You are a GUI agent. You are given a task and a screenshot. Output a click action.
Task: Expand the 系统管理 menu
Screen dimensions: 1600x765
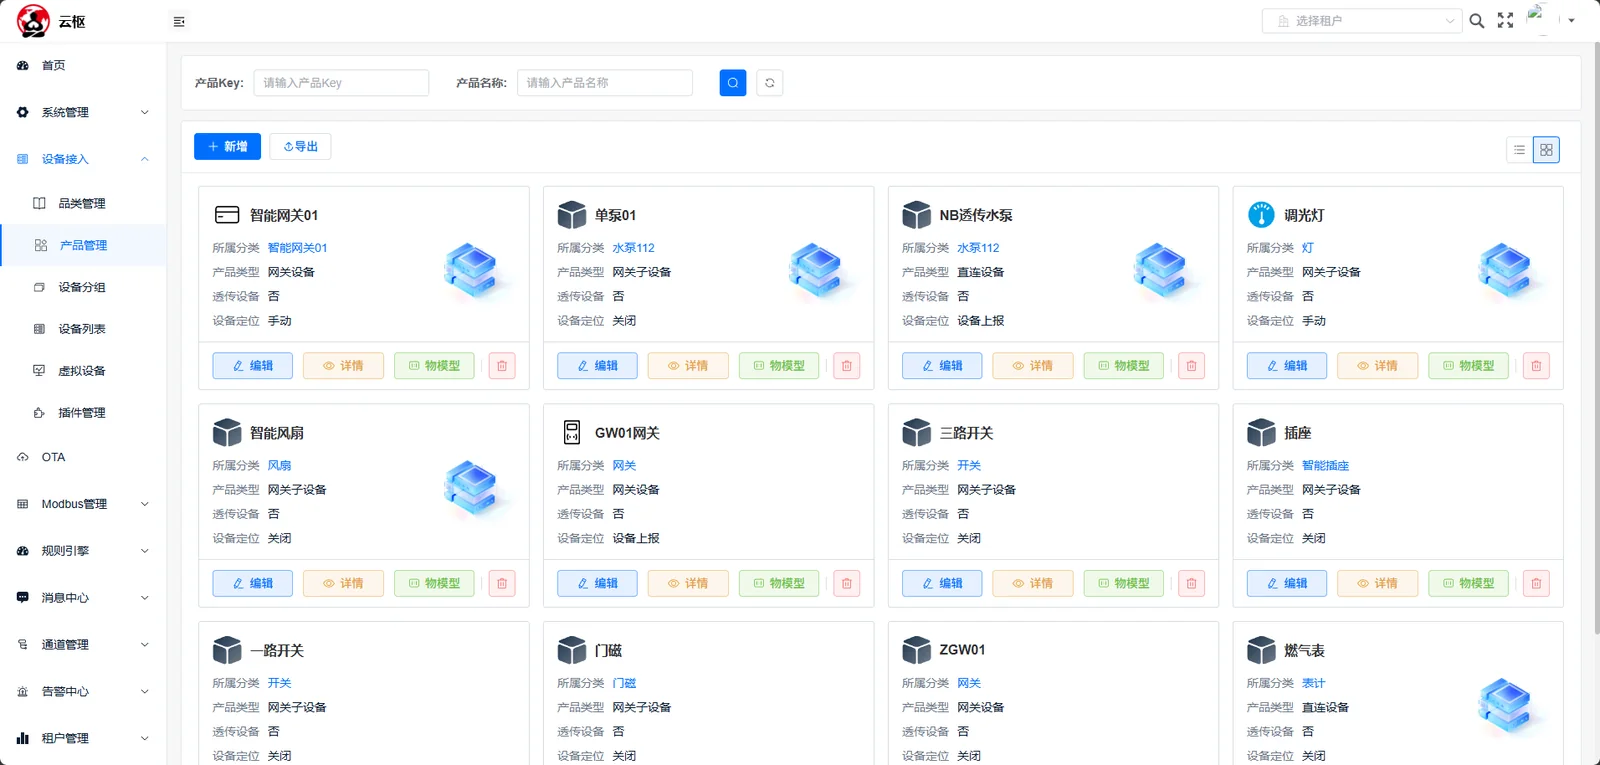click(x=83, y=112)
